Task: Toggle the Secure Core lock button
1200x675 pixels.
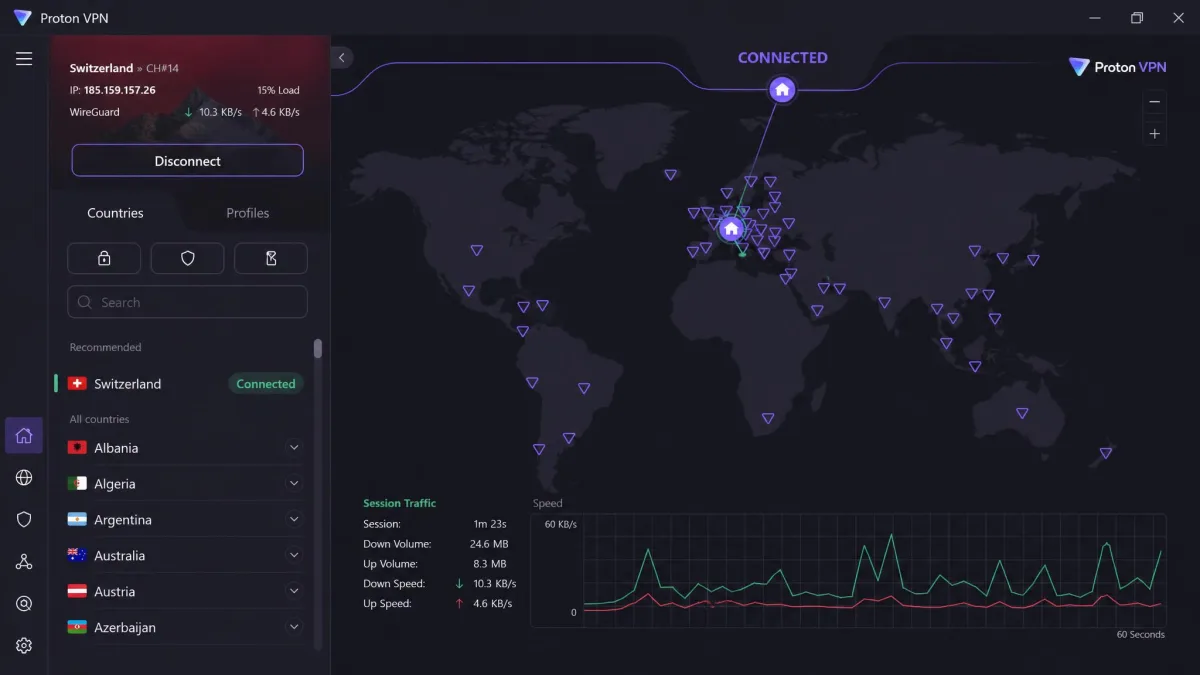Action: coord(104,258)
